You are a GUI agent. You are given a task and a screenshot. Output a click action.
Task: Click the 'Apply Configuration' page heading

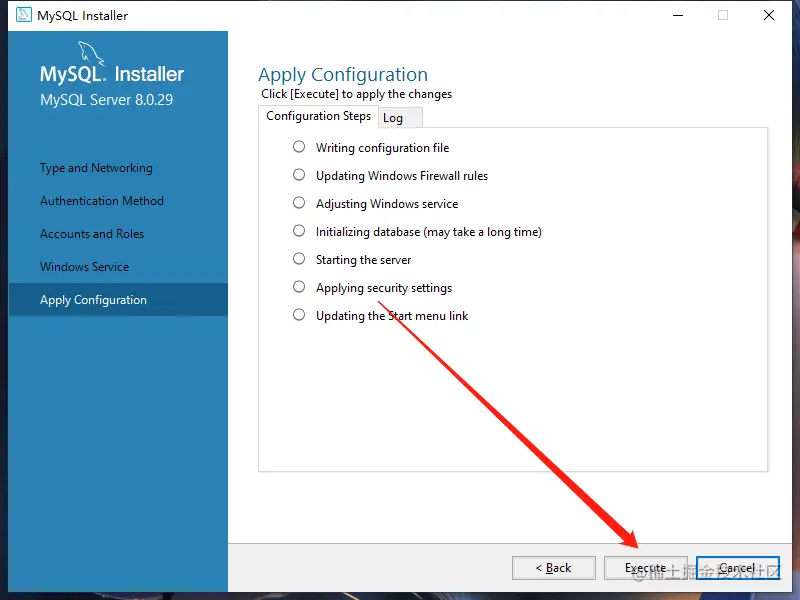pos(343,75)
